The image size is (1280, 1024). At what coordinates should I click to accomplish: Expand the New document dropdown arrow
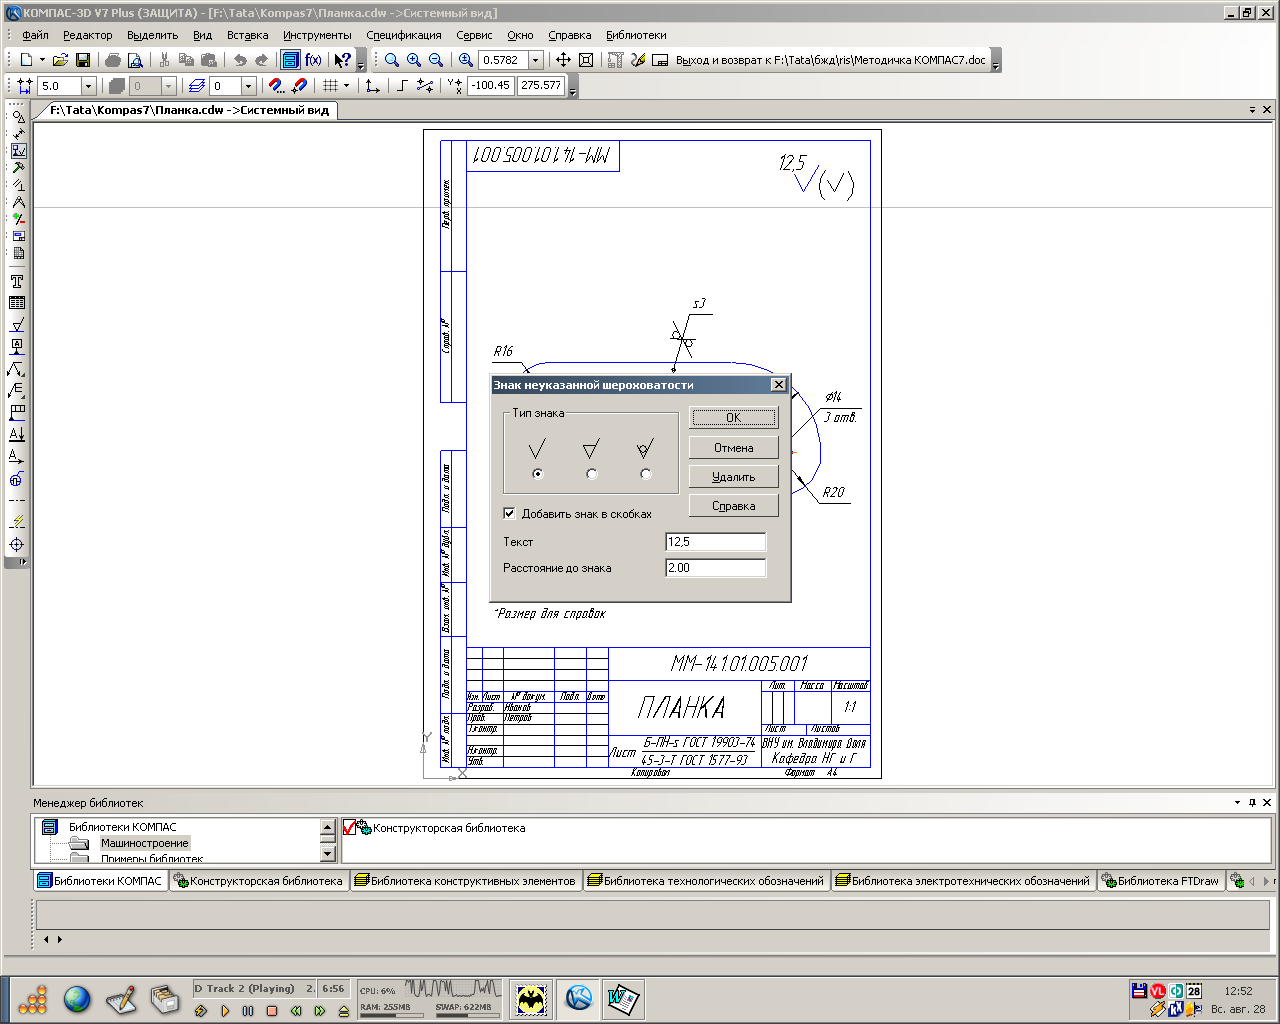pos(42,60)
